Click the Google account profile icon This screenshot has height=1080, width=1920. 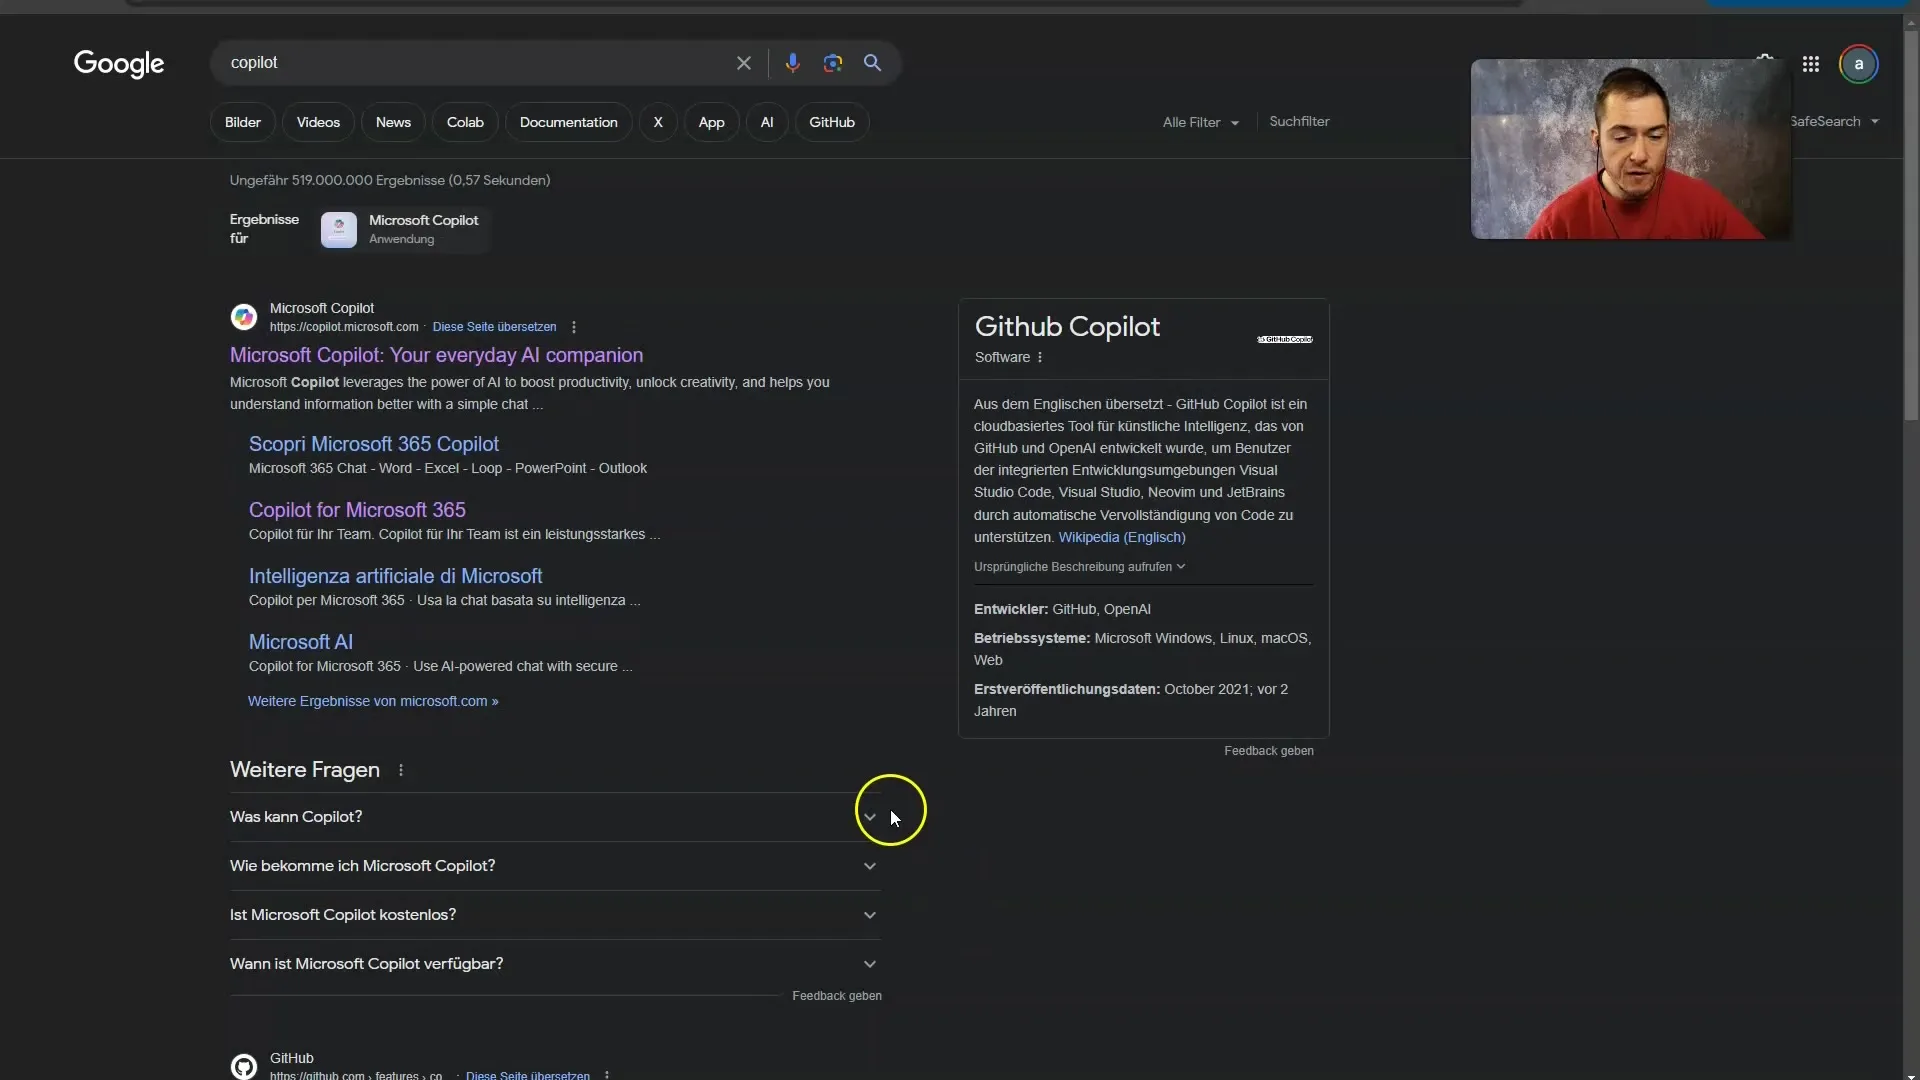click(x=1859, y=62)
